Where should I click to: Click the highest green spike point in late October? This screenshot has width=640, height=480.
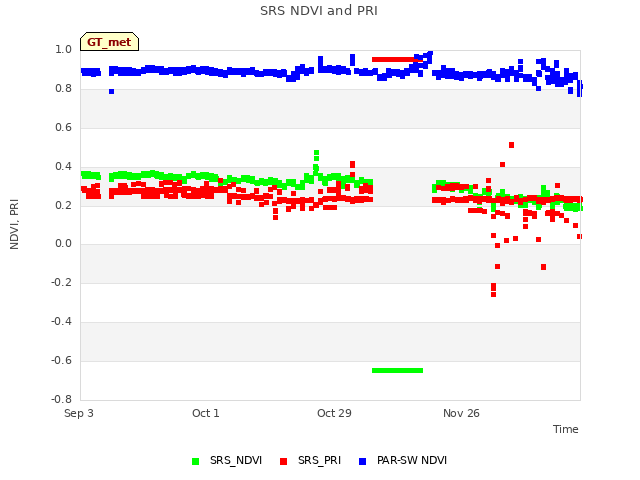316,153
